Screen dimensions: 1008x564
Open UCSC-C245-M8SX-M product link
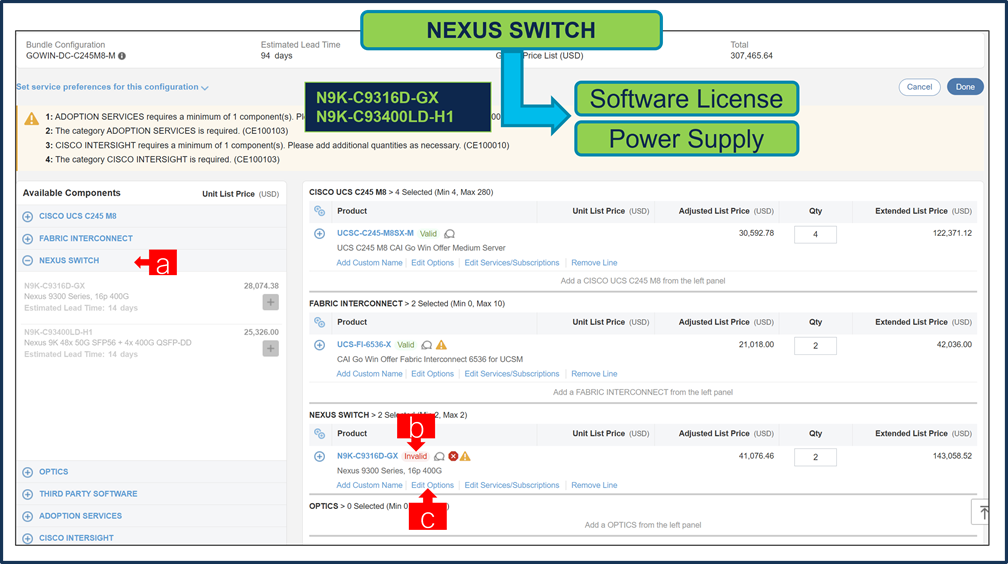coord(375,233)
